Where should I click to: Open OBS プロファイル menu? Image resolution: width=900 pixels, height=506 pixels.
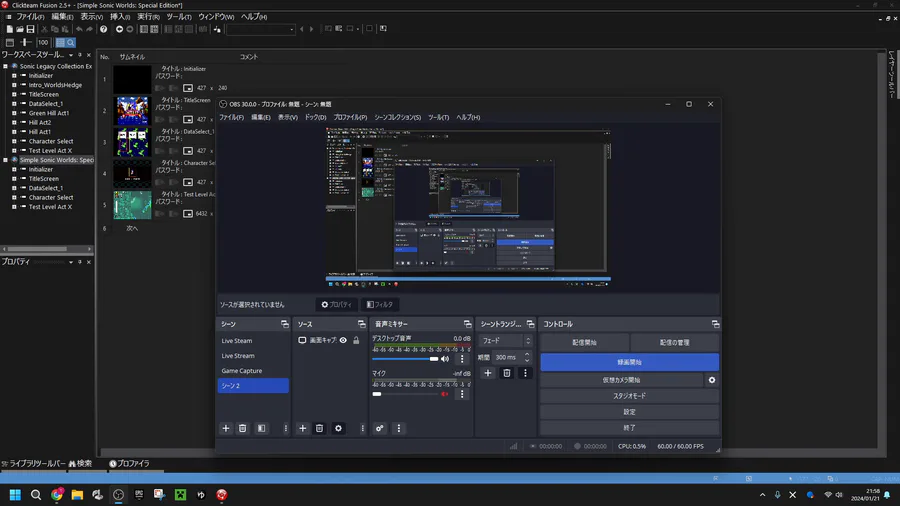pos(350,117)
